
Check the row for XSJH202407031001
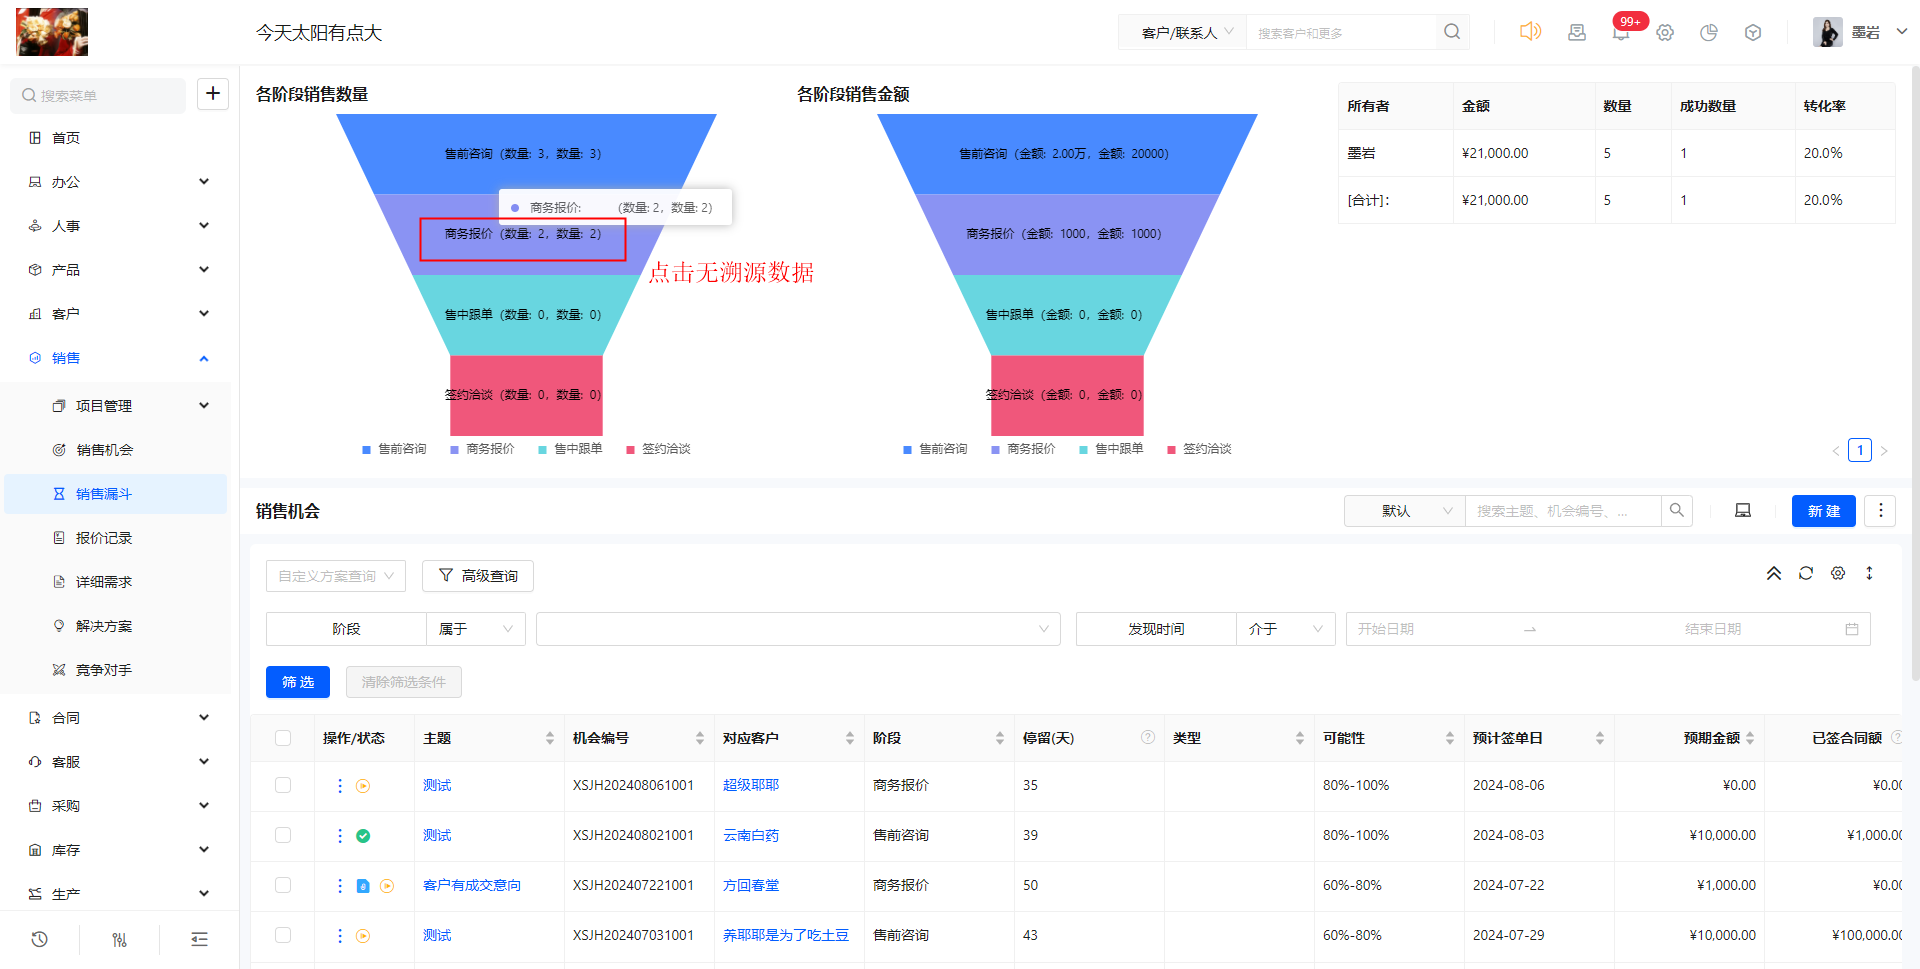(283, 935)
